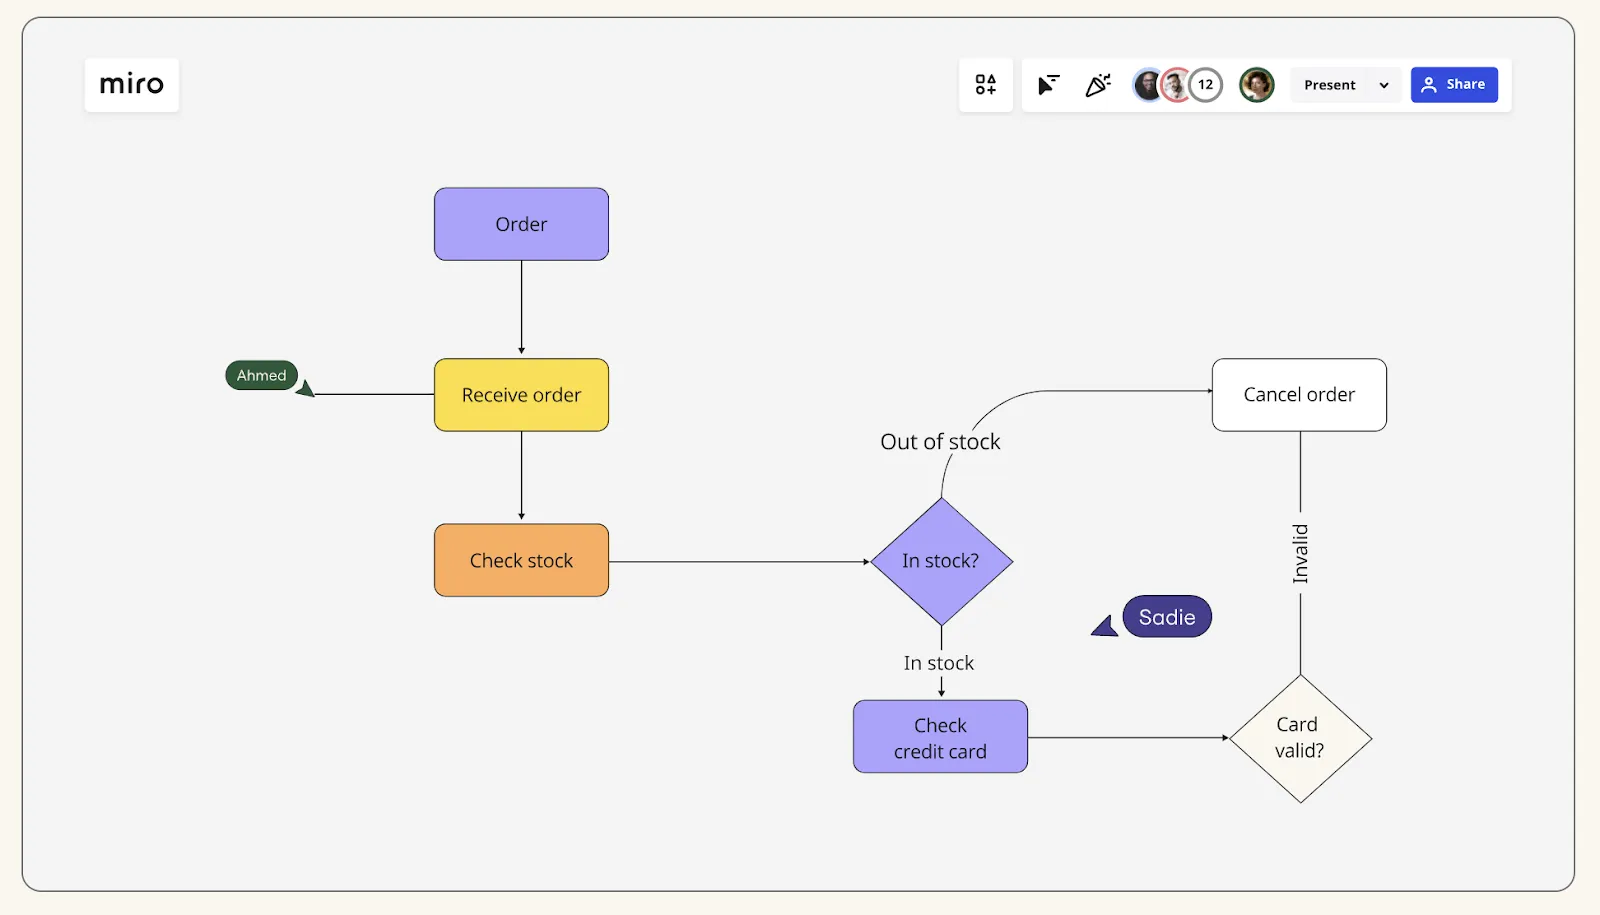Screen dimensions: 1600x915
Task: Click the 12 additional collaborators badge
Action: 1206,85
